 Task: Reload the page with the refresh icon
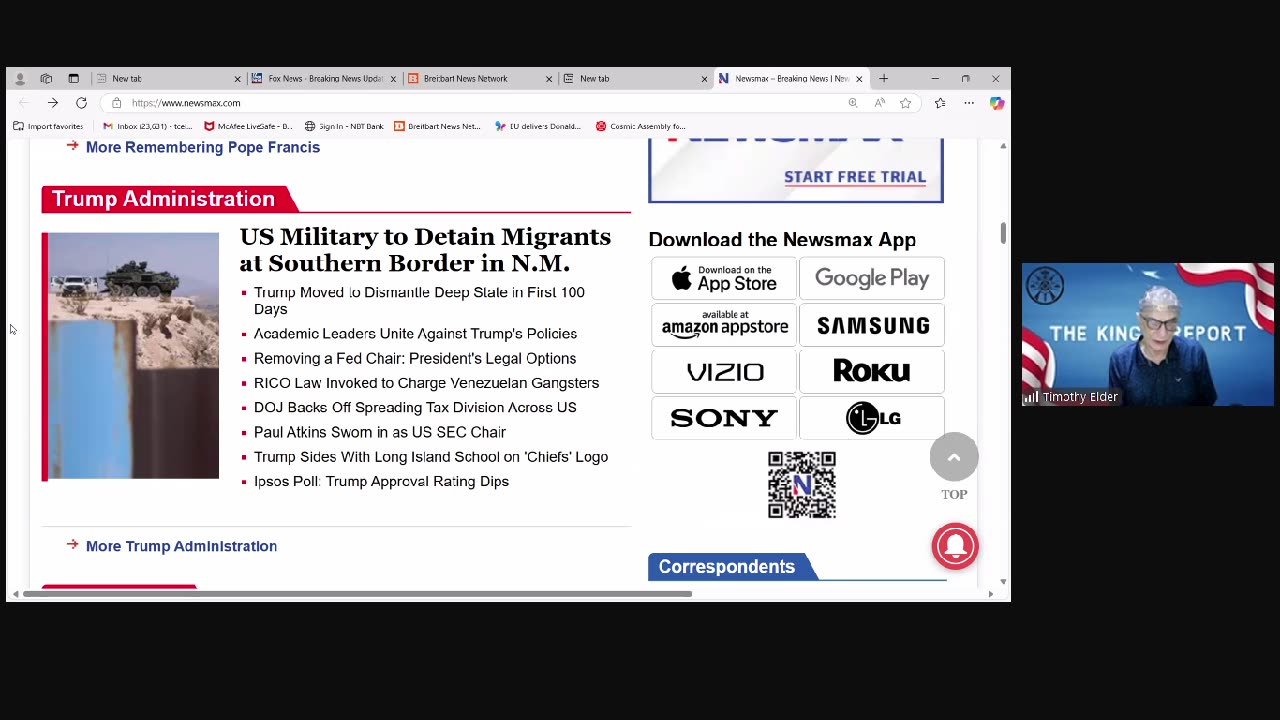tap(81, 103)
